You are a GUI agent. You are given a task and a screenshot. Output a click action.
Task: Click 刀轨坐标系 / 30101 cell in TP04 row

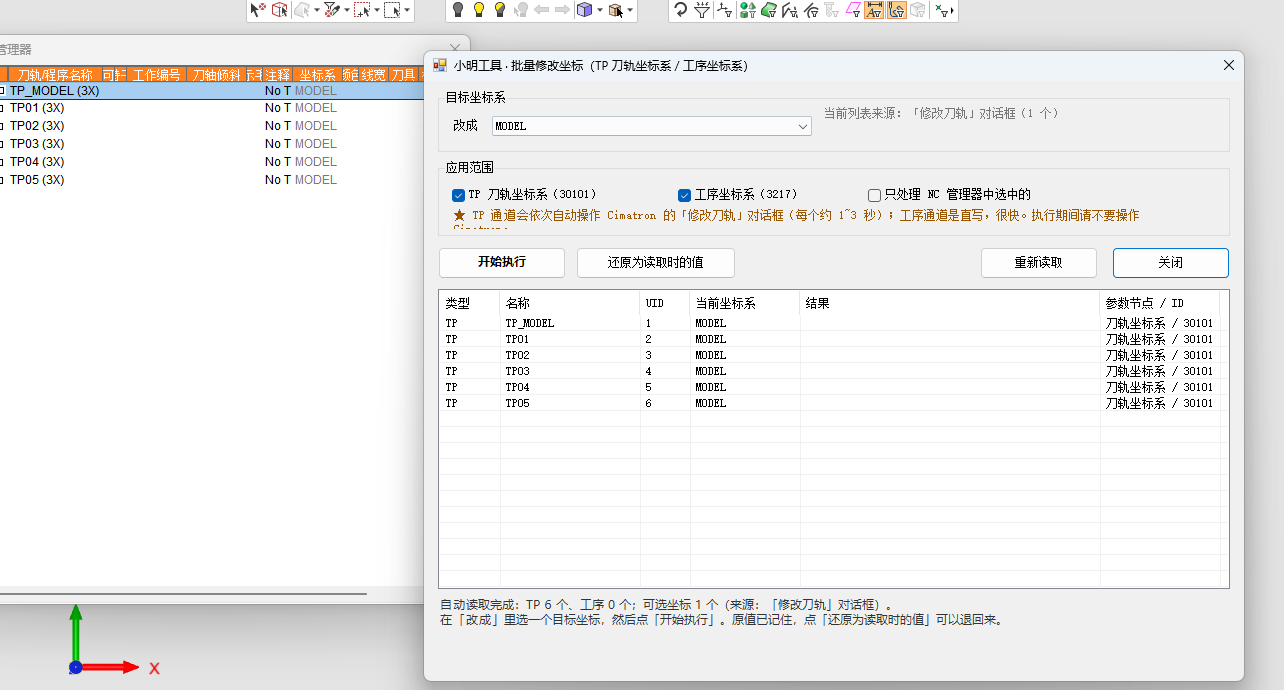click(x=1160, y=387)
